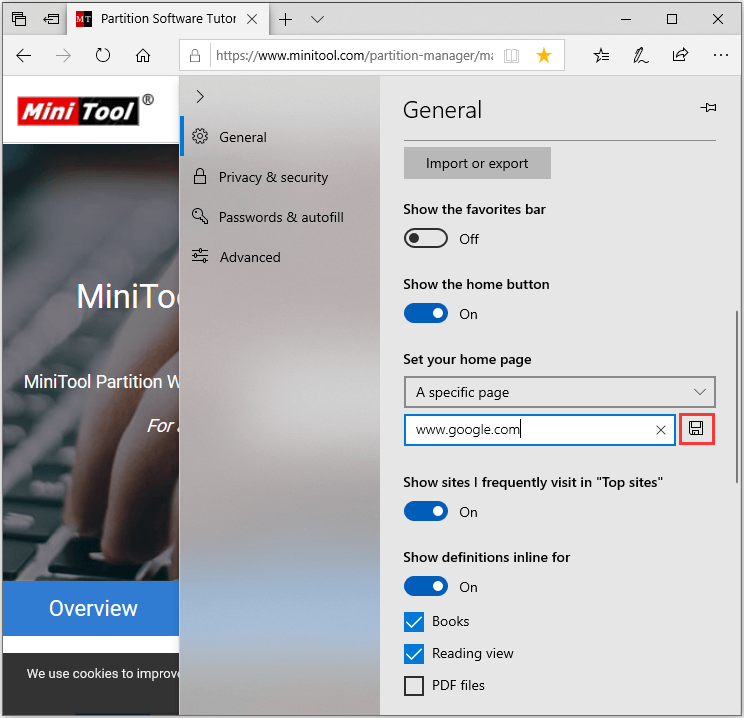
Task: Open a new tab with plus icon
Action: tap(285, 19)
